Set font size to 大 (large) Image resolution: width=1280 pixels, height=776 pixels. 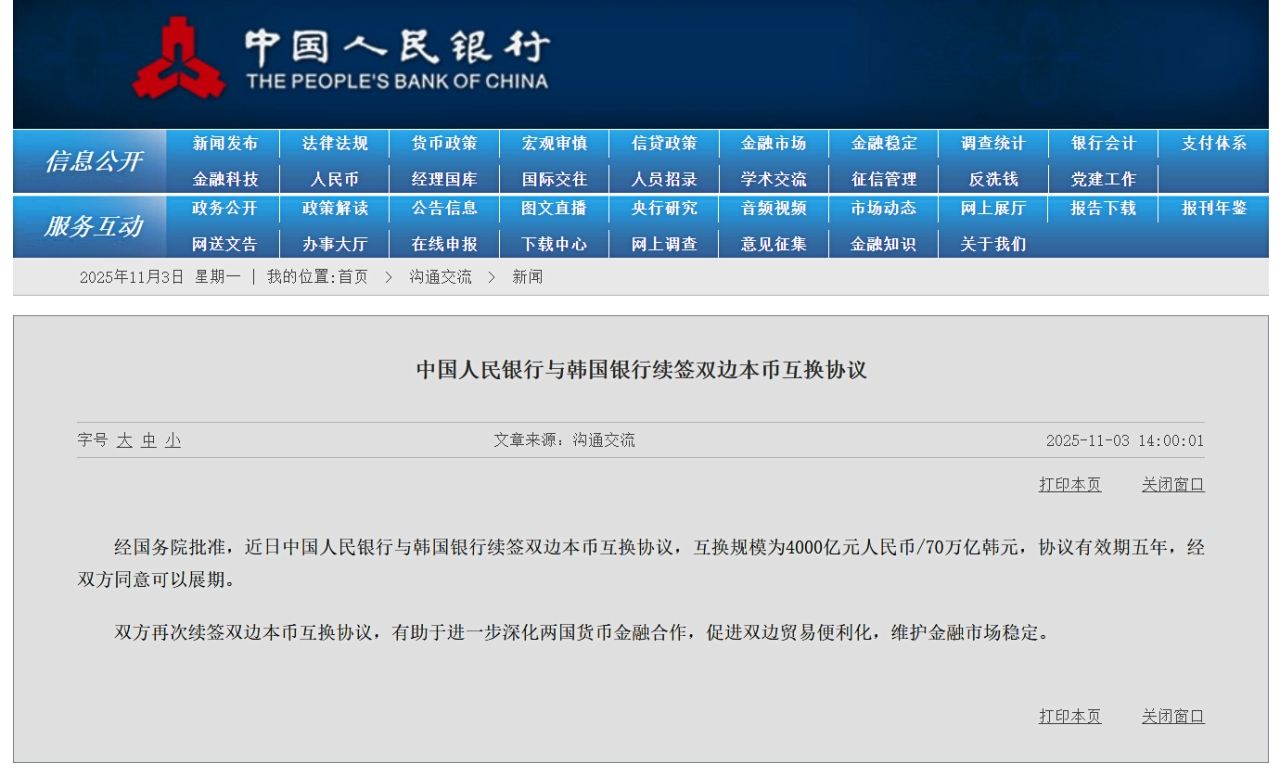click(x=124, y=440)
